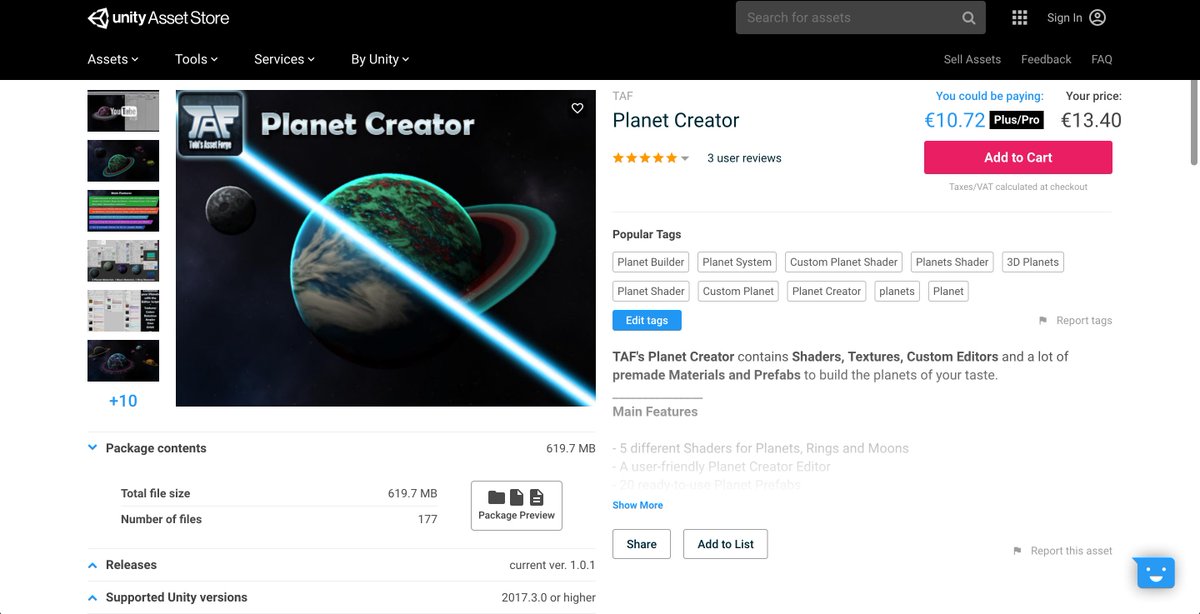
Task: Click Add to Cart button
Action: pyautogui.click(x=1018, y=157)
